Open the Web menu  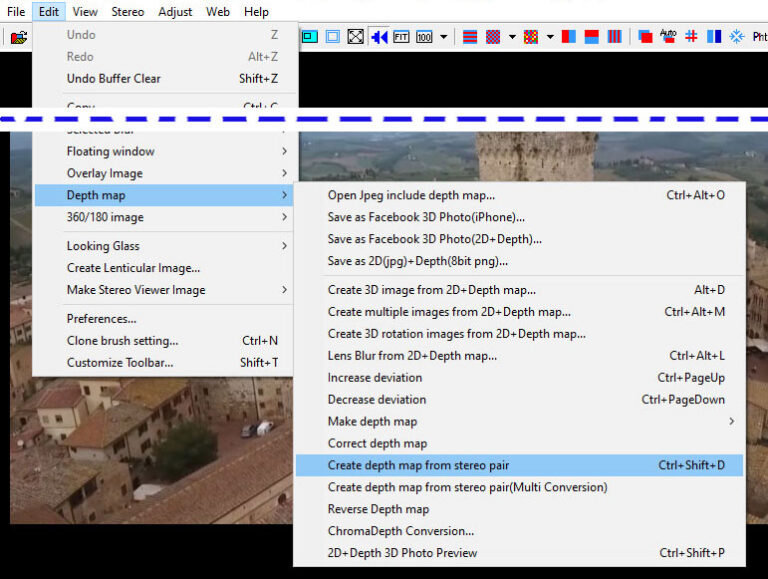[217, 12]
